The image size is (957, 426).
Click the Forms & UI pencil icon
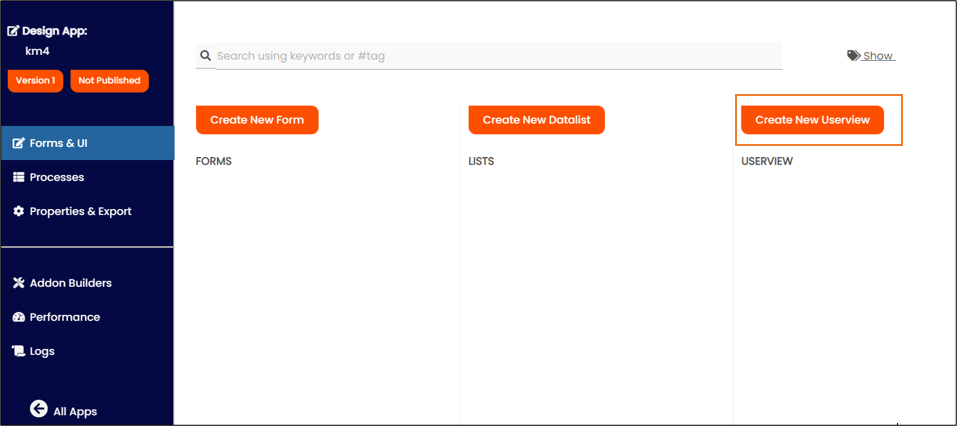[x=19, y=143]
